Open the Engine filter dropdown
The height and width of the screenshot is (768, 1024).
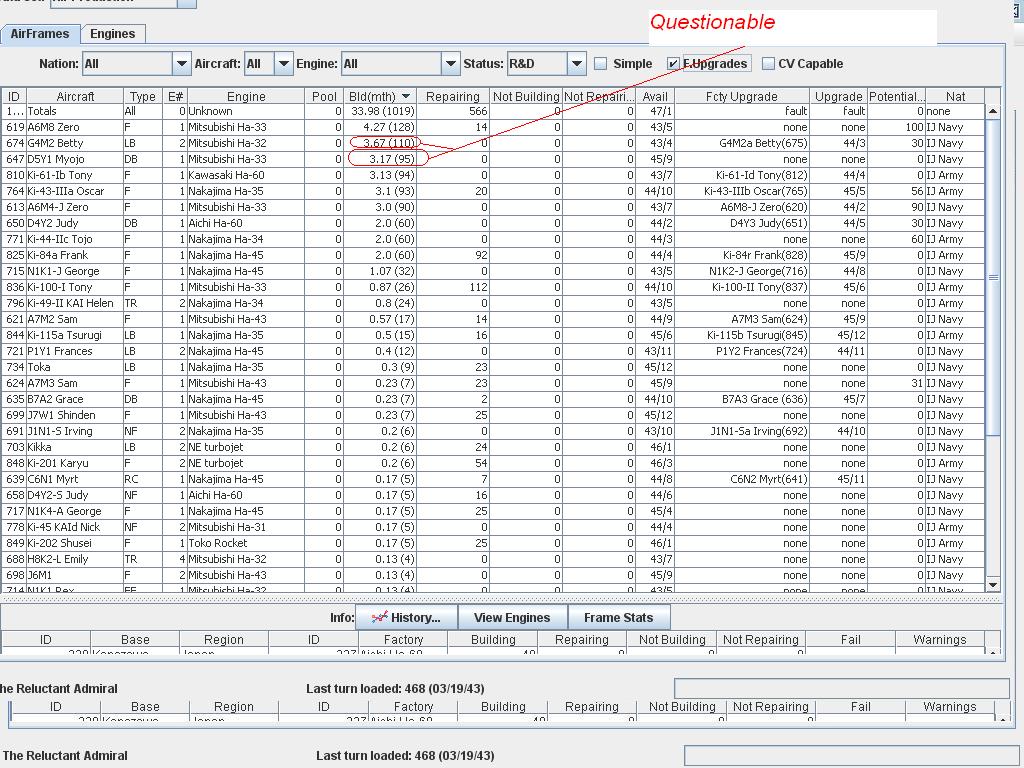click(450, 64)
